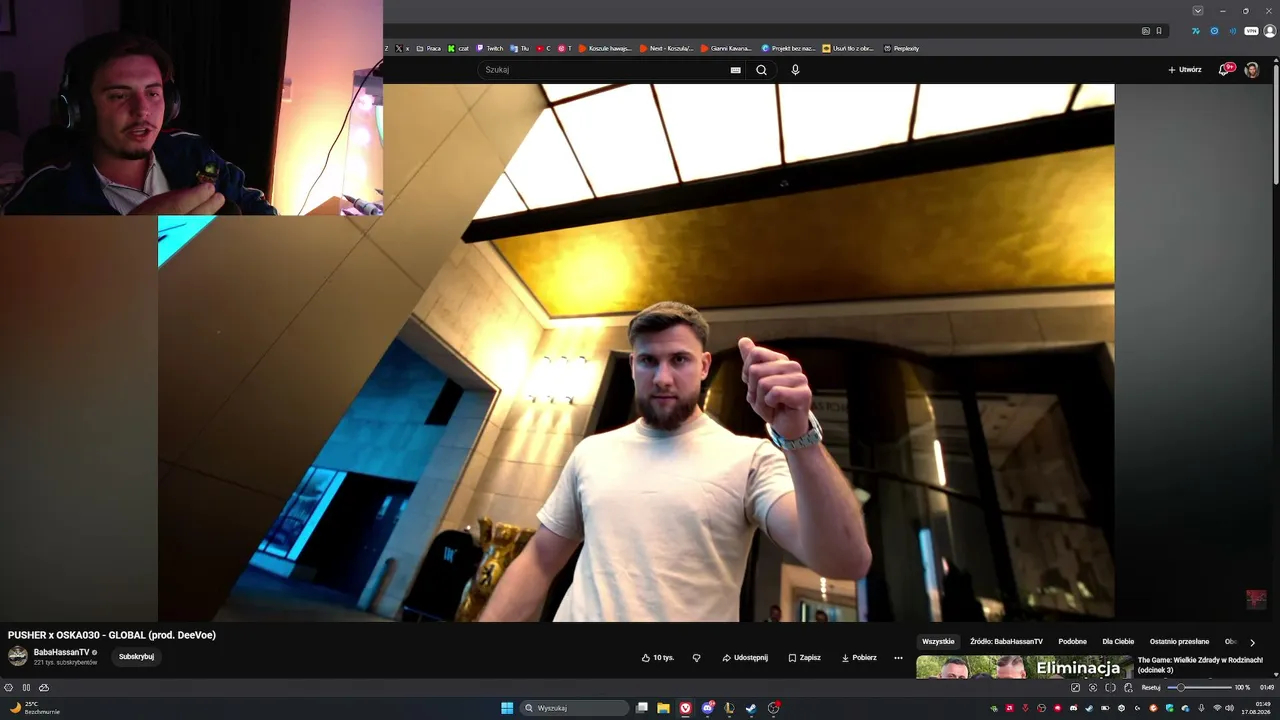Toggle the browser VPN badge
1280x720 pixels.
(x=1251, y=31)
